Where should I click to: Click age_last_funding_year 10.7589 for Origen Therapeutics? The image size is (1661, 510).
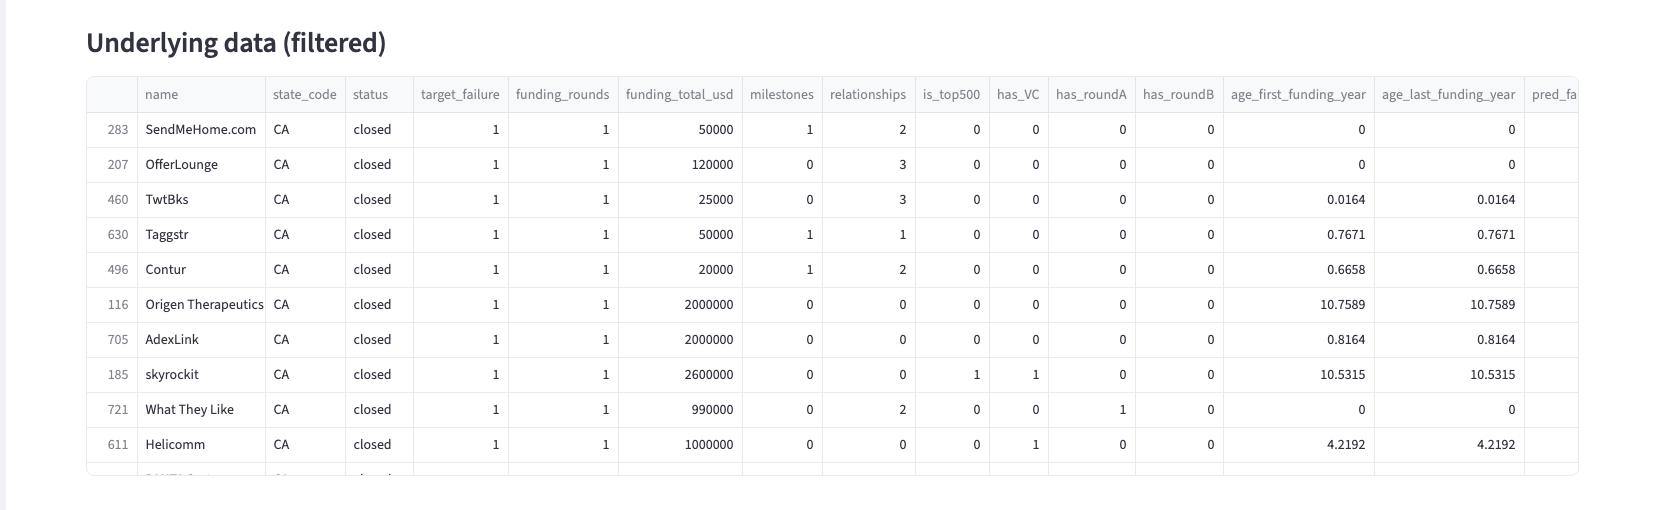pos(1448,305)
